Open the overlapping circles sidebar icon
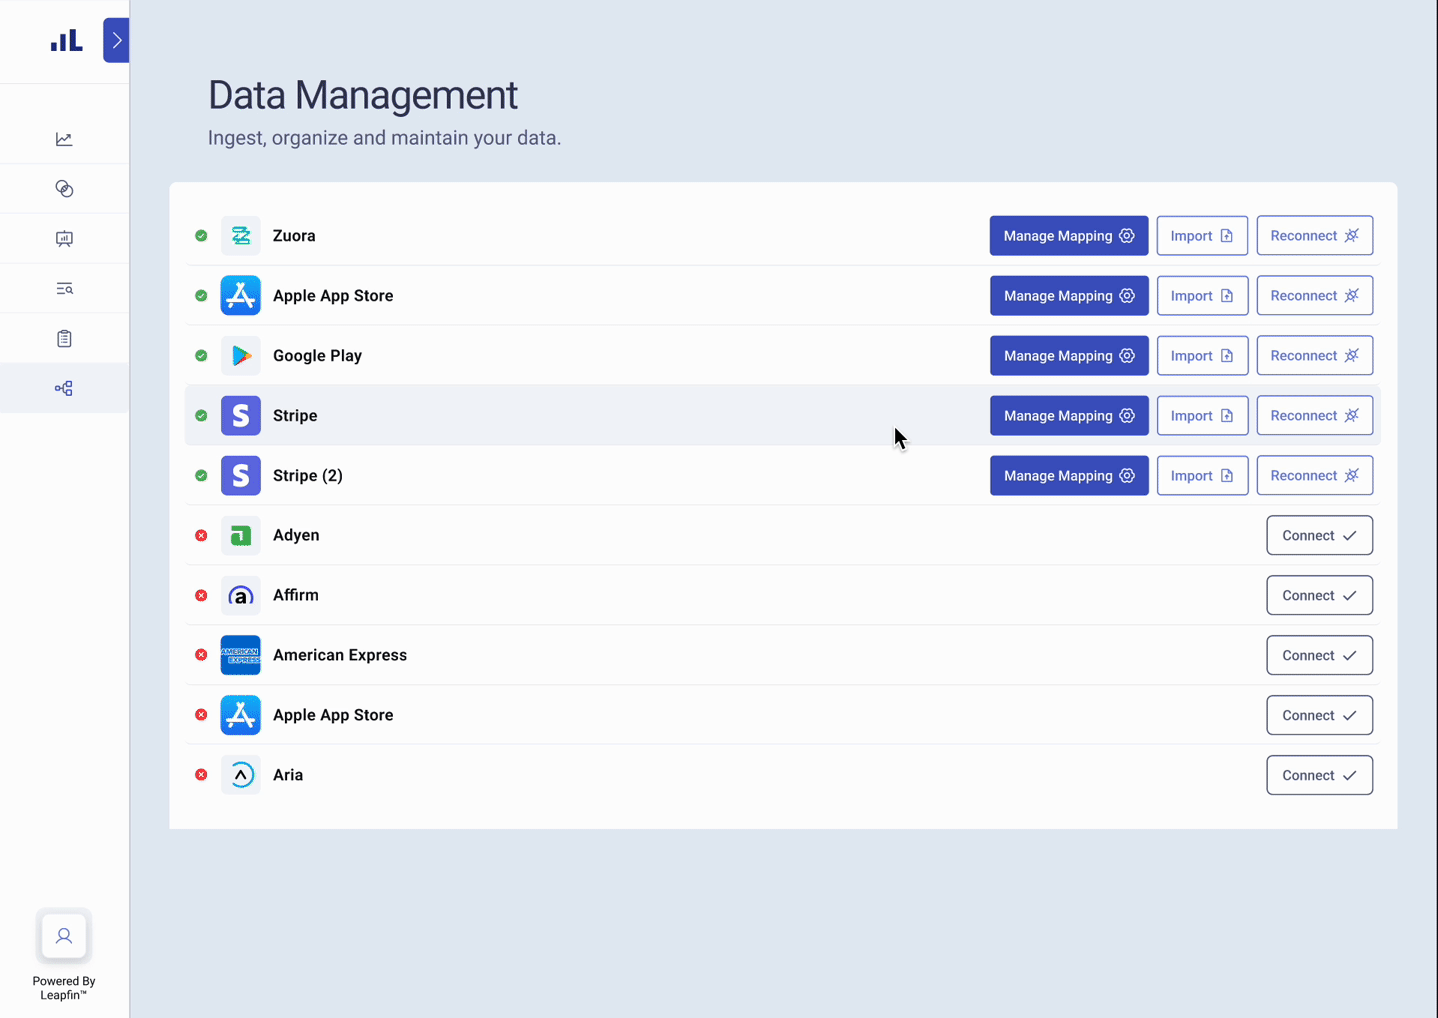Viewport: 1438px width, 1018px height. 64,189
